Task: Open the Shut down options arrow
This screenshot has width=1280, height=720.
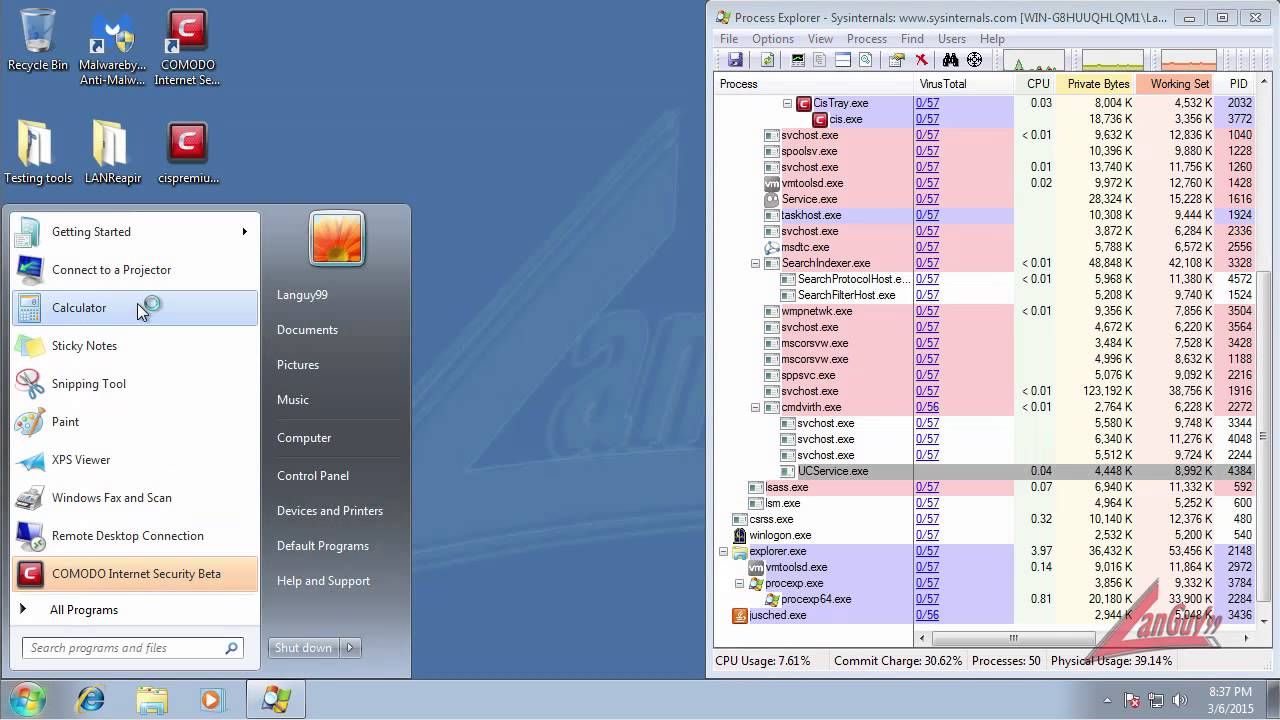Action: [350, 648]
